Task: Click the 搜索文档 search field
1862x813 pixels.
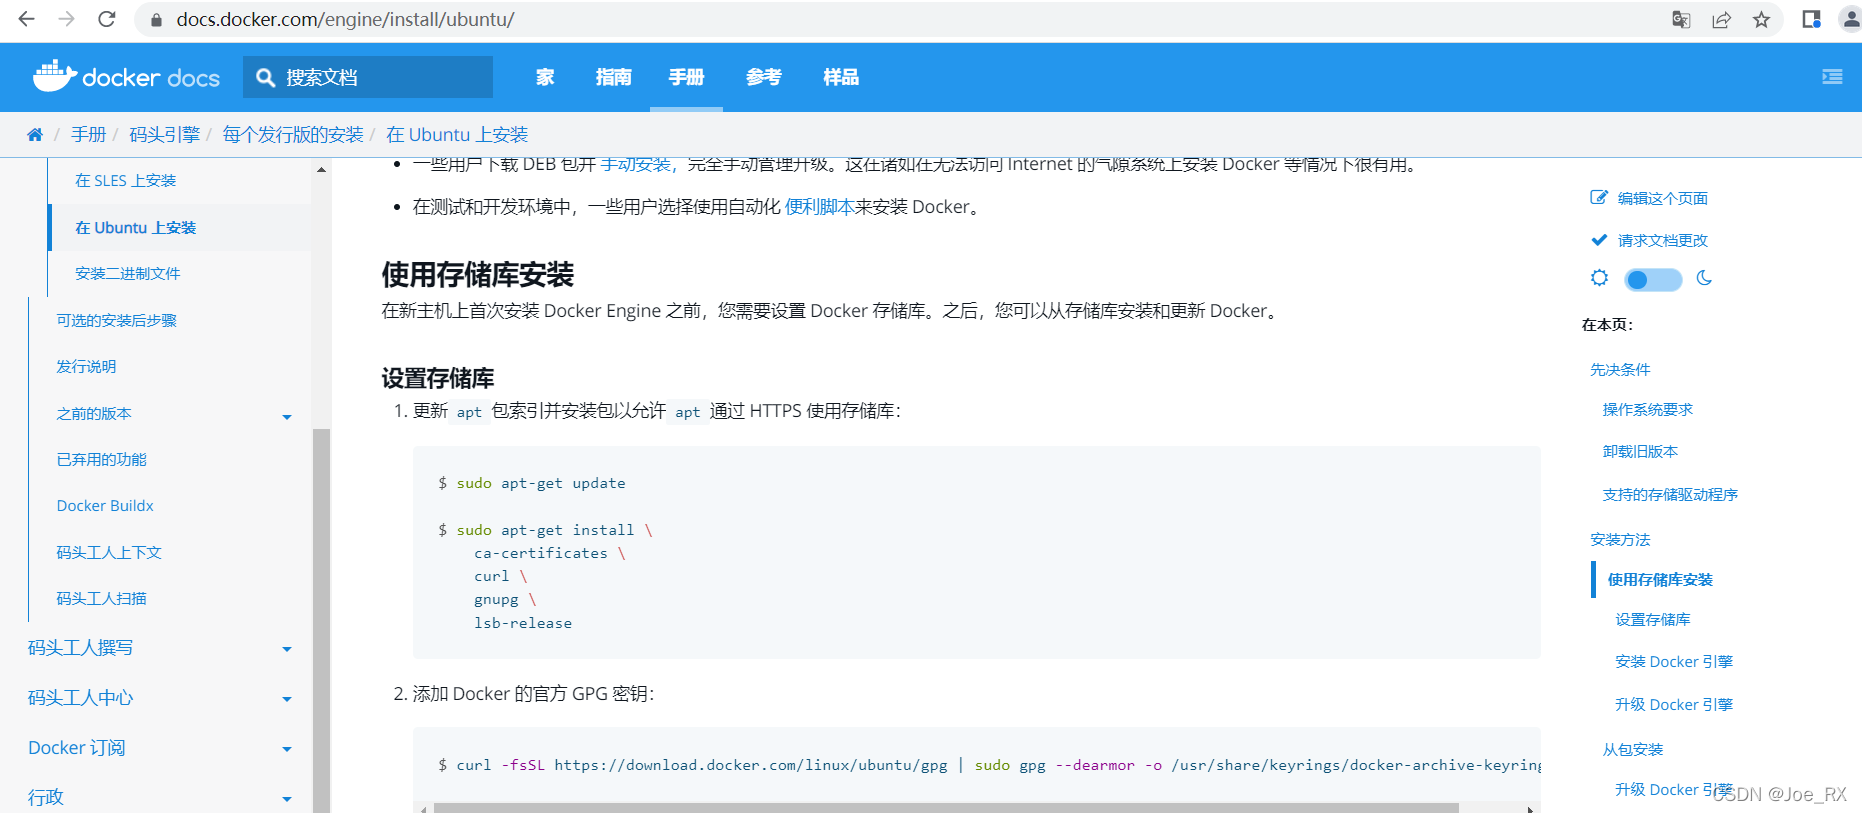Action: coord(368,77)
